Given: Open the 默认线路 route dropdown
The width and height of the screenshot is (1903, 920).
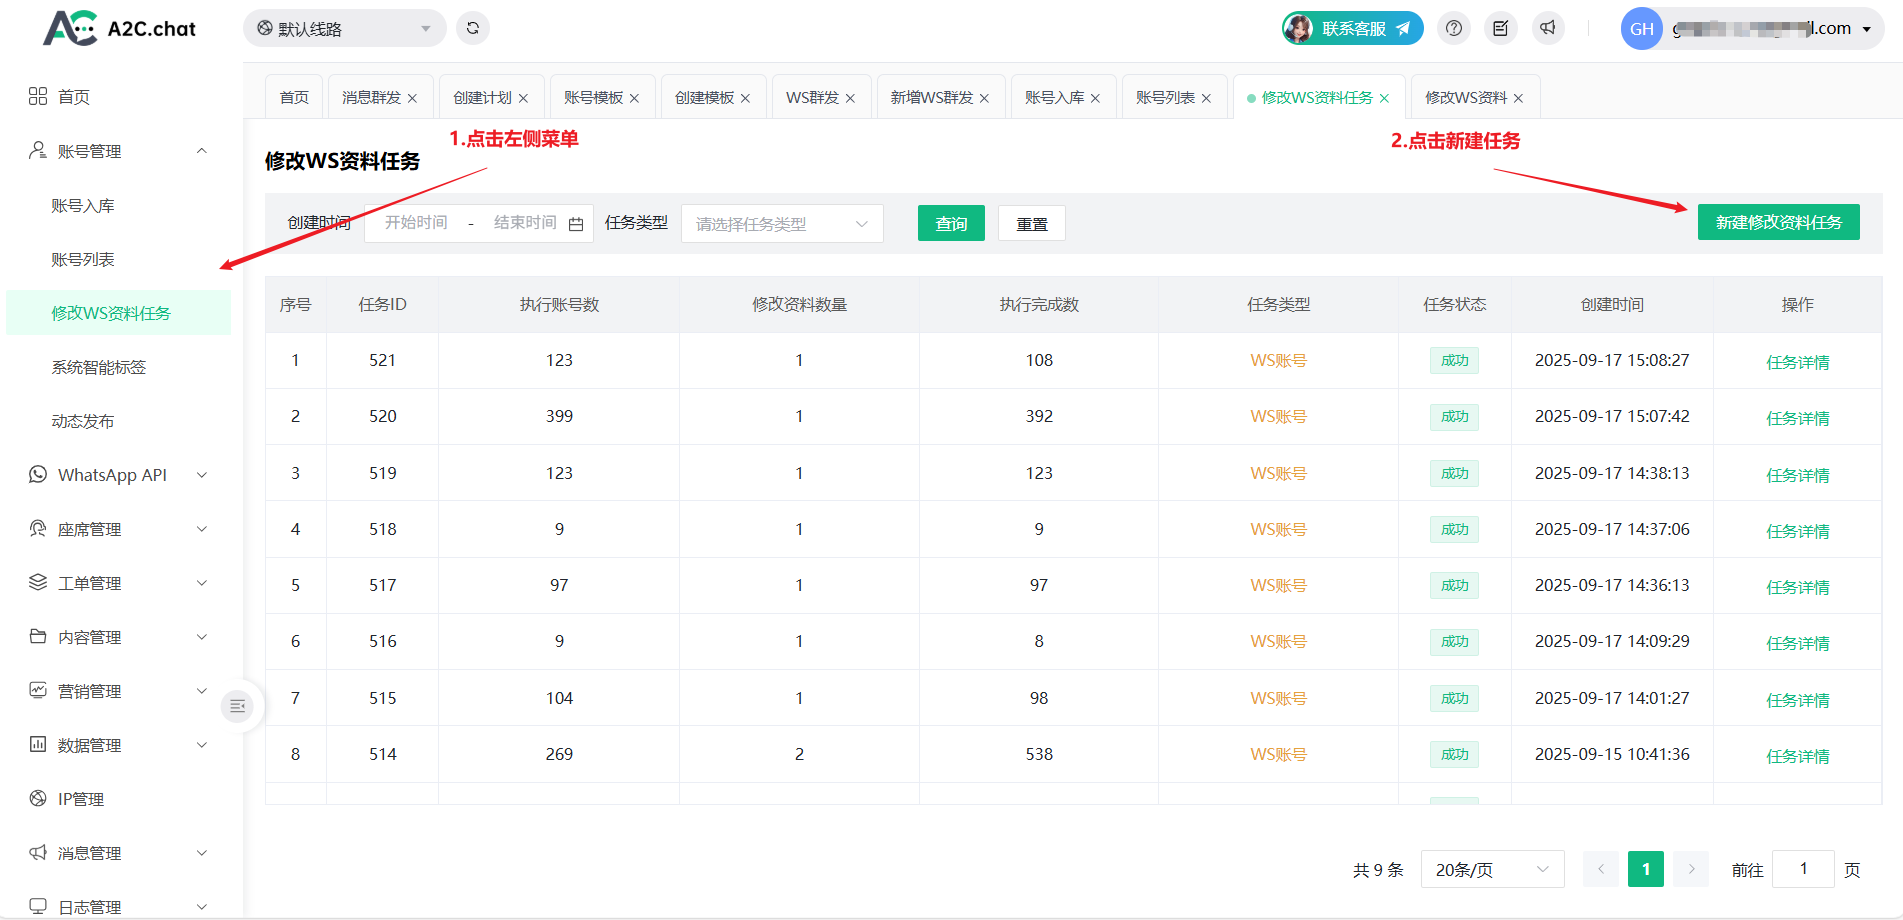Looking at the screenshot, I should [344, 28].
